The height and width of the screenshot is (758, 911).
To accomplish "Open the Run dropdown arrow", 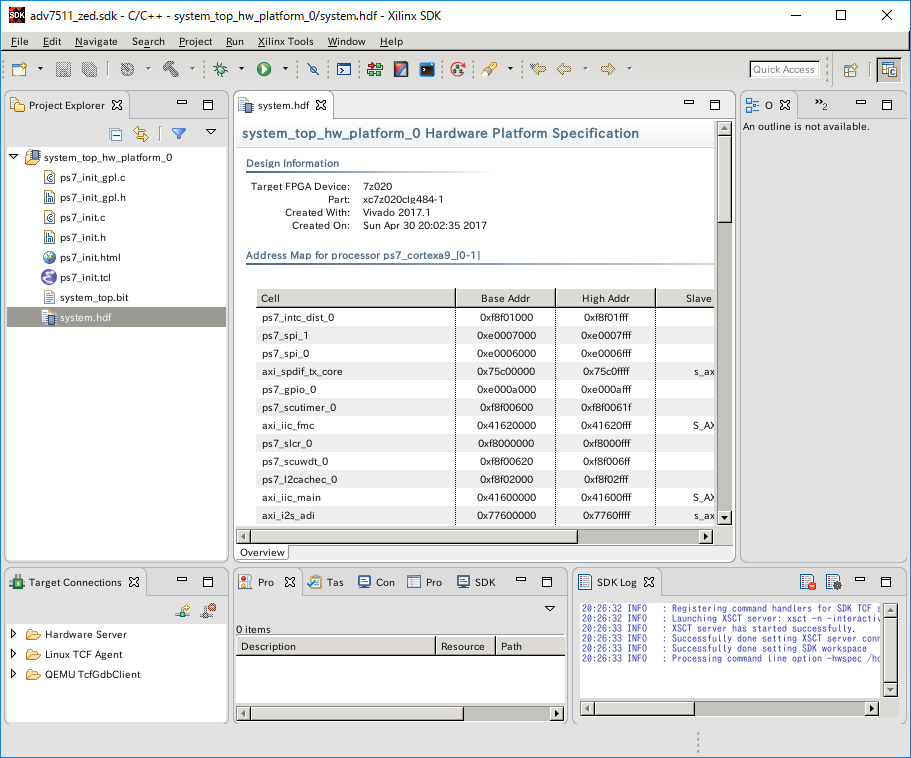I will point(285,69).
